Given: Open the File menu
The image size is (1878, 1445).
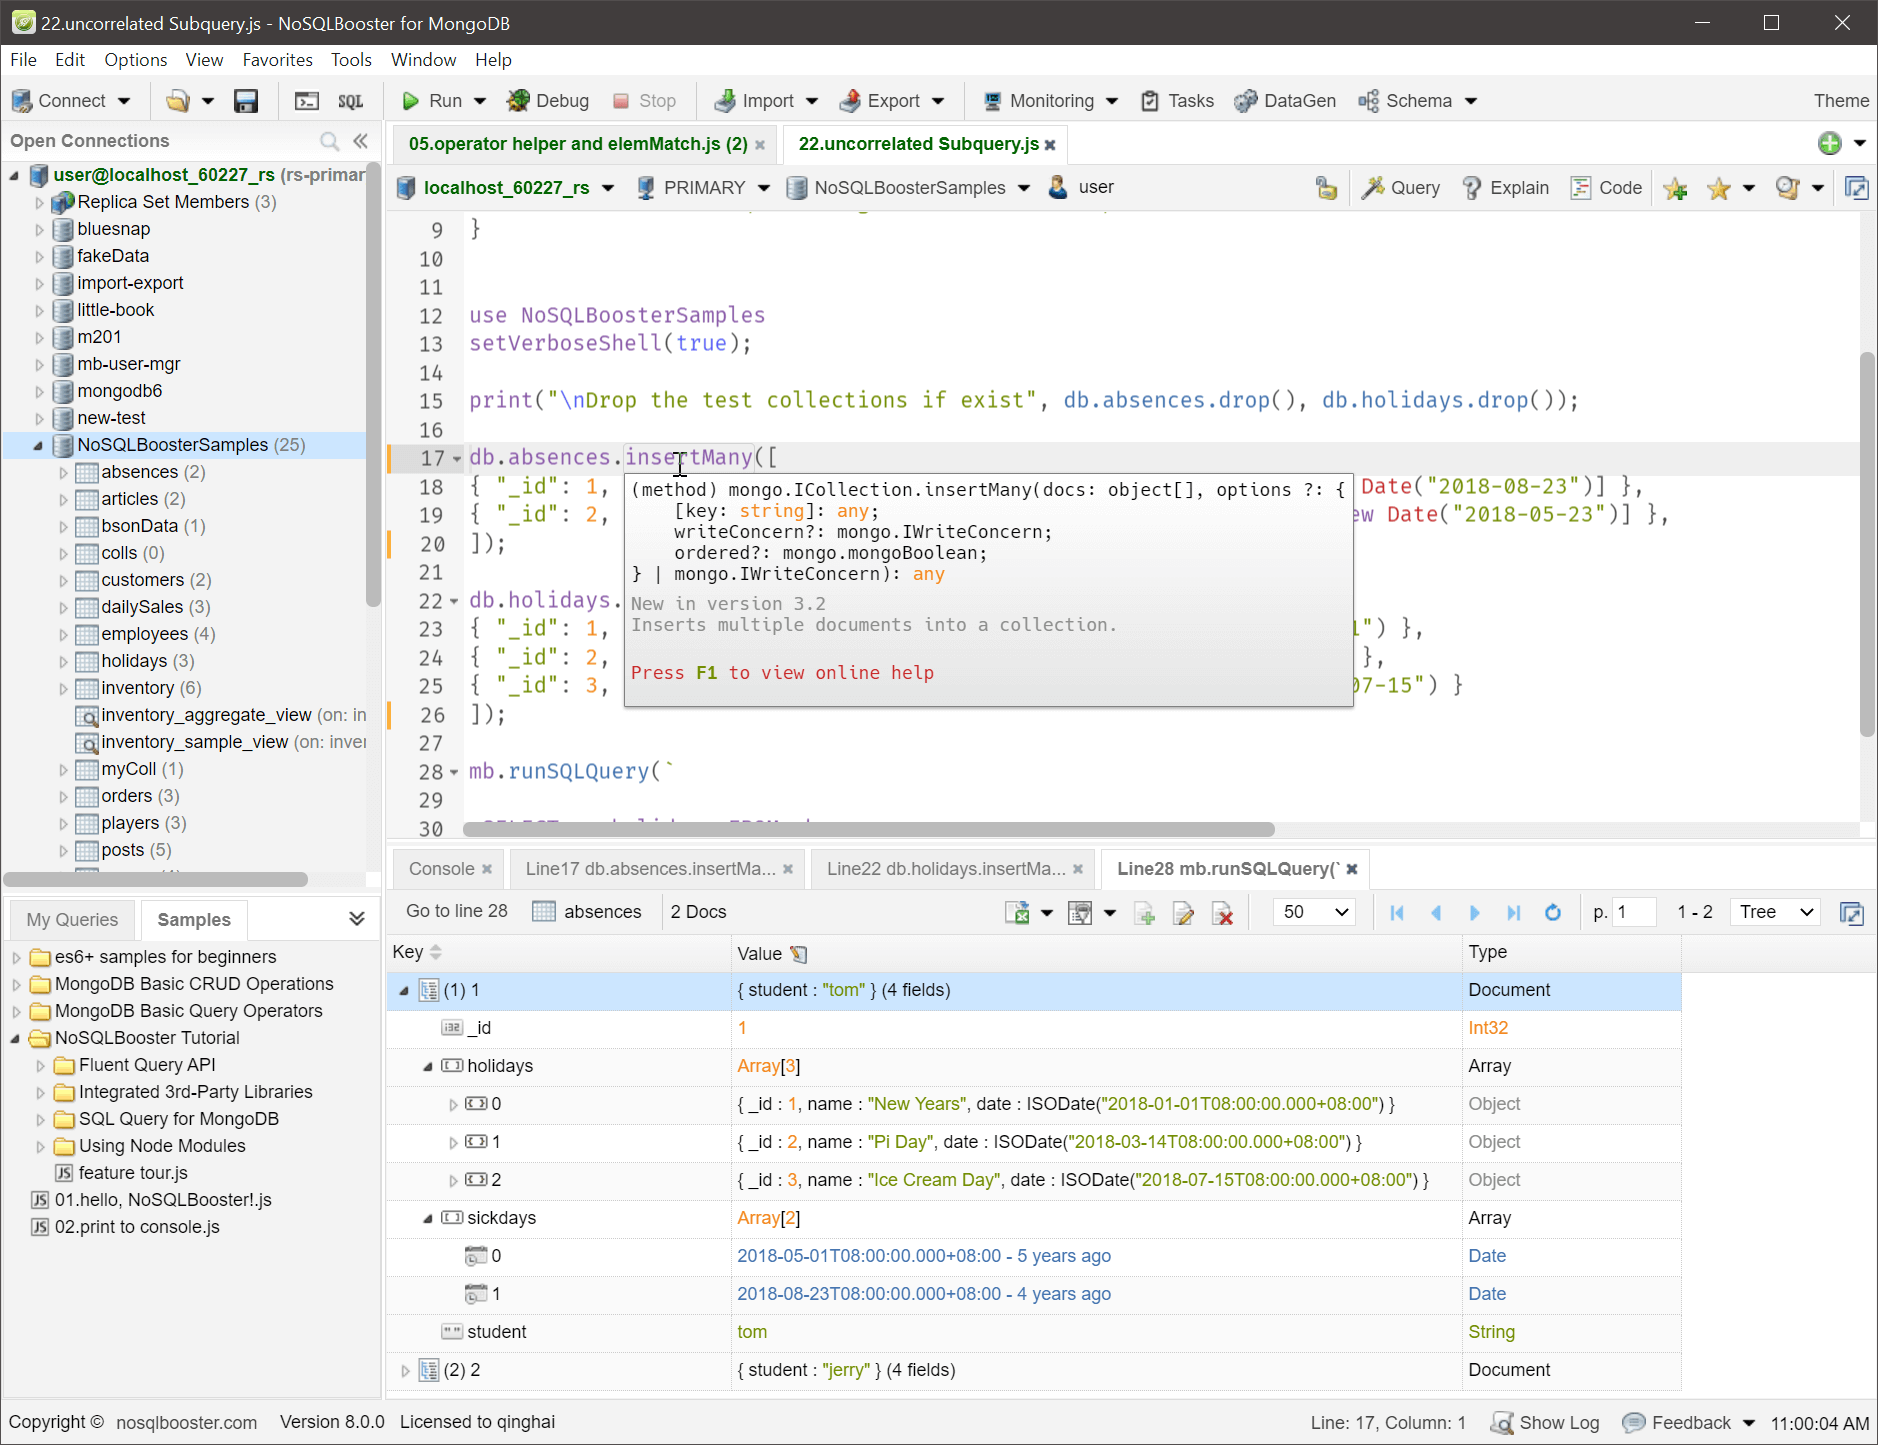Looking at the screenshot, I should tap(23, 60).
